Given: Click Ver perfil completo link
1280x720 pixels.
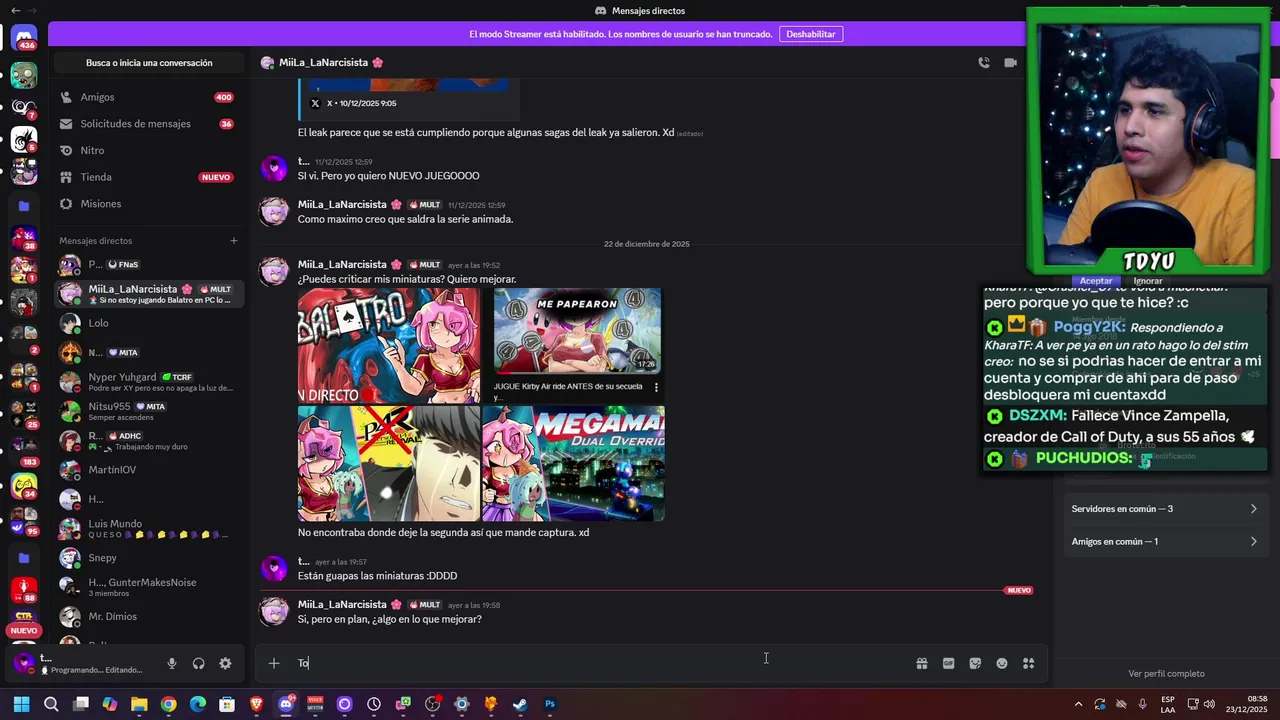Looking at the screenshot, I should (x=1166, y=674).
